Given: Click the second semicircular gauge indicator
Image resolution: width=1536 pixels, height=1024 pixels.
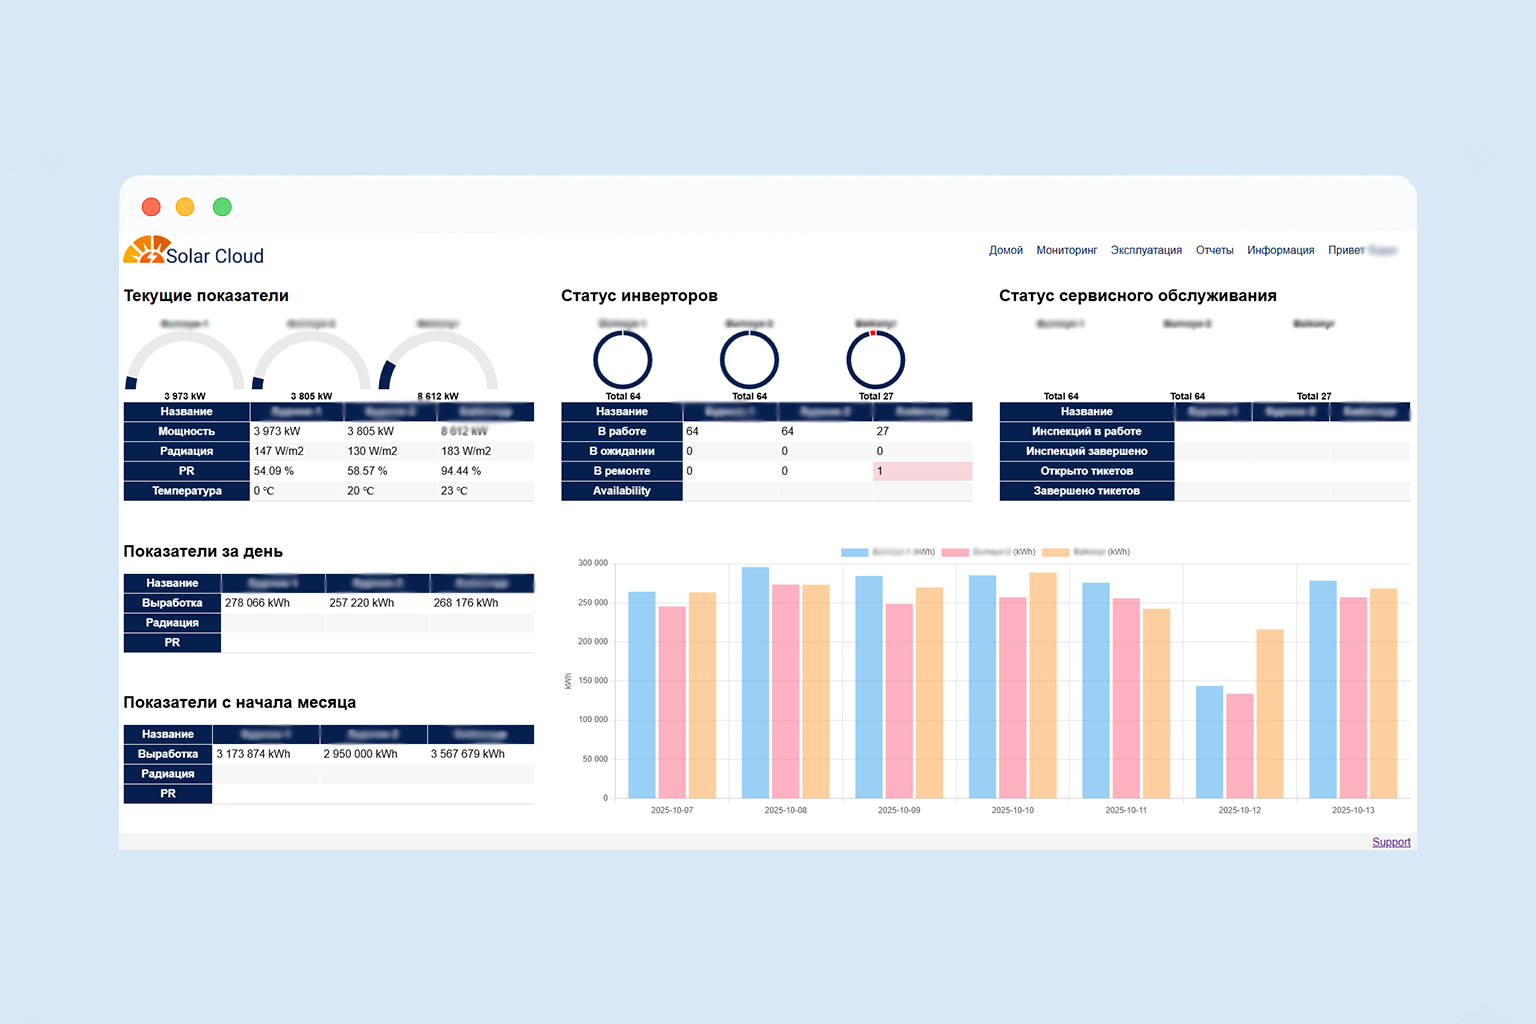Looking at the screenshot, I should [x=311, y=355].
